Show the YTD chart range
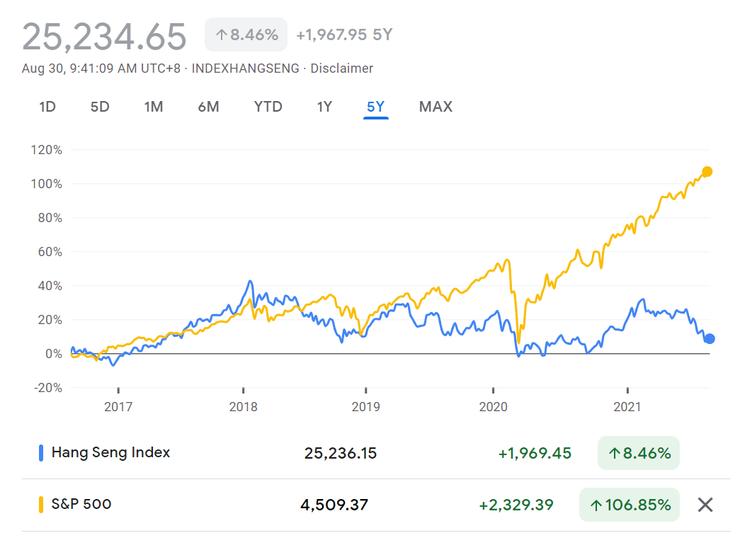Image resolution: width=740 pixels, height=542 pixels. point(267,106)
